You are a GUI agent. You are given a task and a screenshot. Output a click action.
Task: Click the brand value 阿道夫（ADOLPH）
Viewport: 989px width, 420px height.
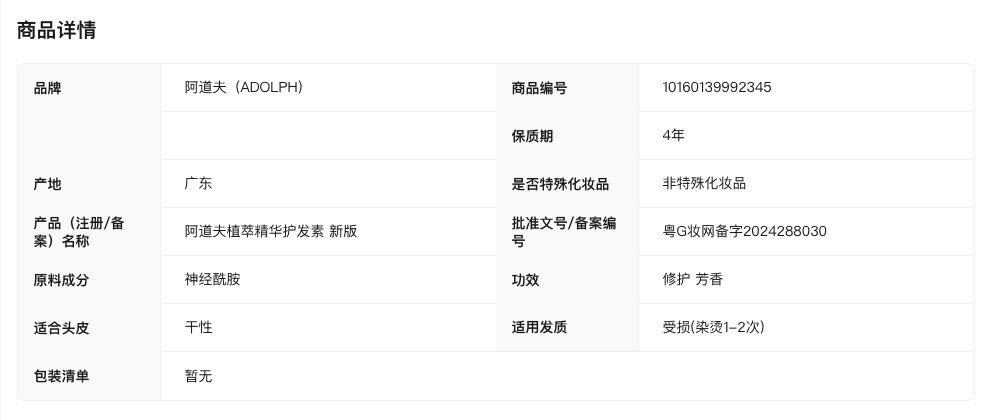coord(244,87)
